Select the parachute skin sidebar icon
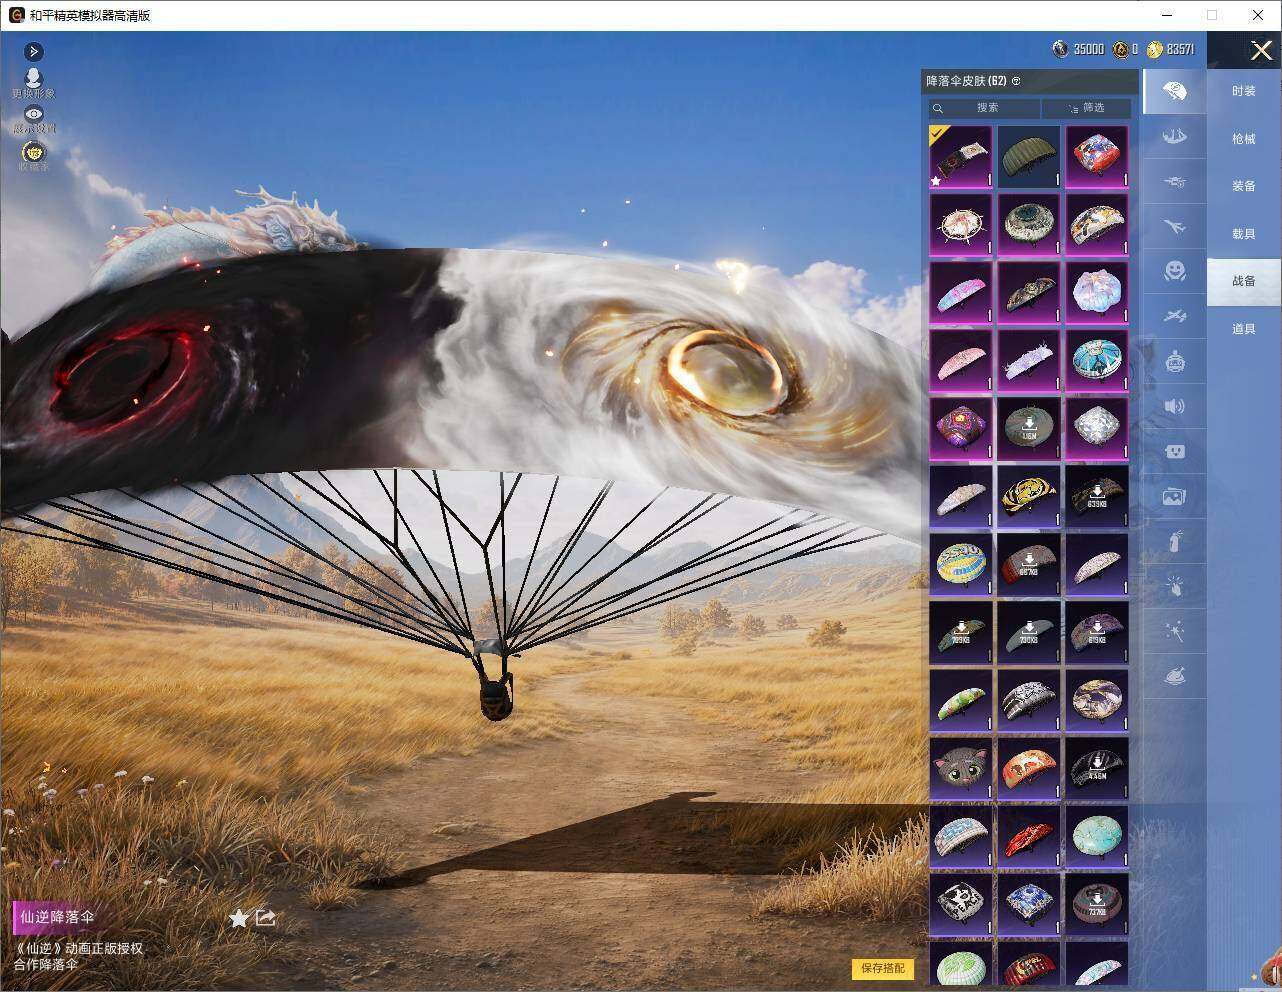 1174,92
